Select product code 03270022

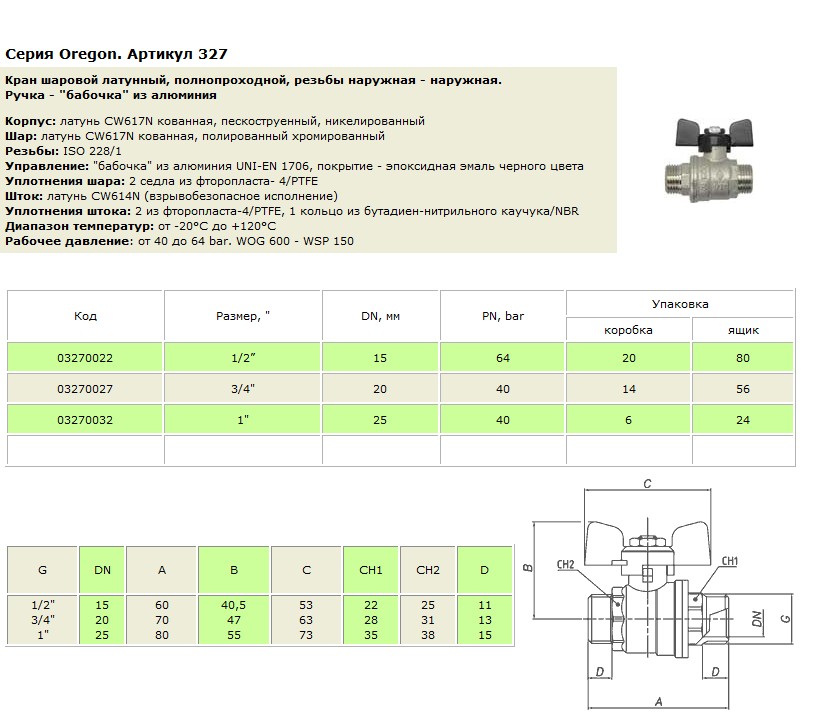(x=86, y=358)
